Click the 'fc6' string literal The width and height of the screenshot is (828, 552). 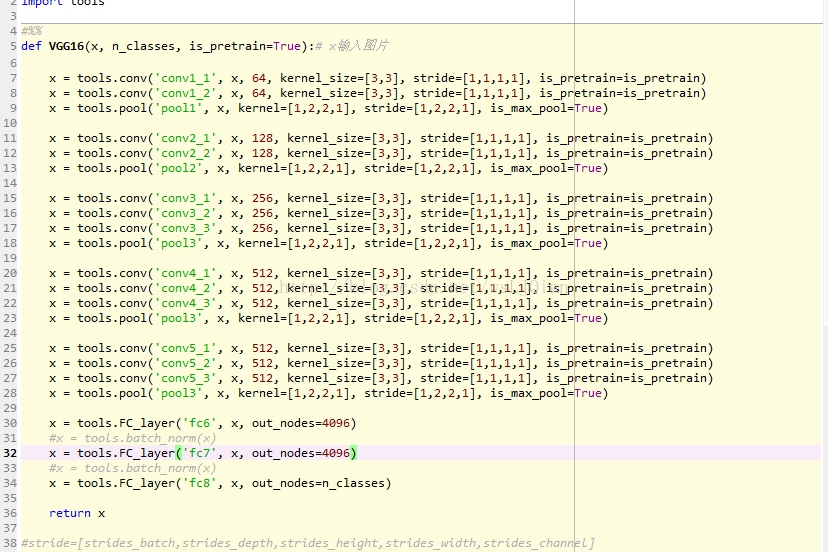200,423
